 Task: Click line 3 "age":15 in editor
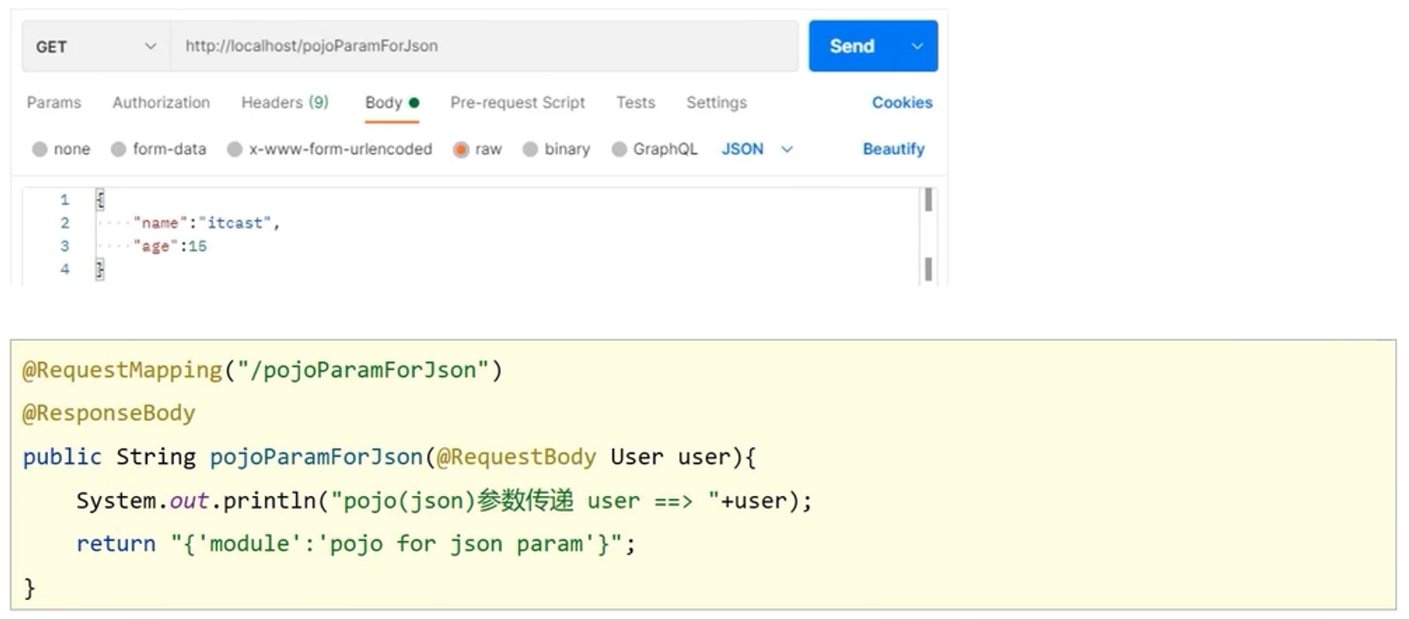click(x=169, y=246)
